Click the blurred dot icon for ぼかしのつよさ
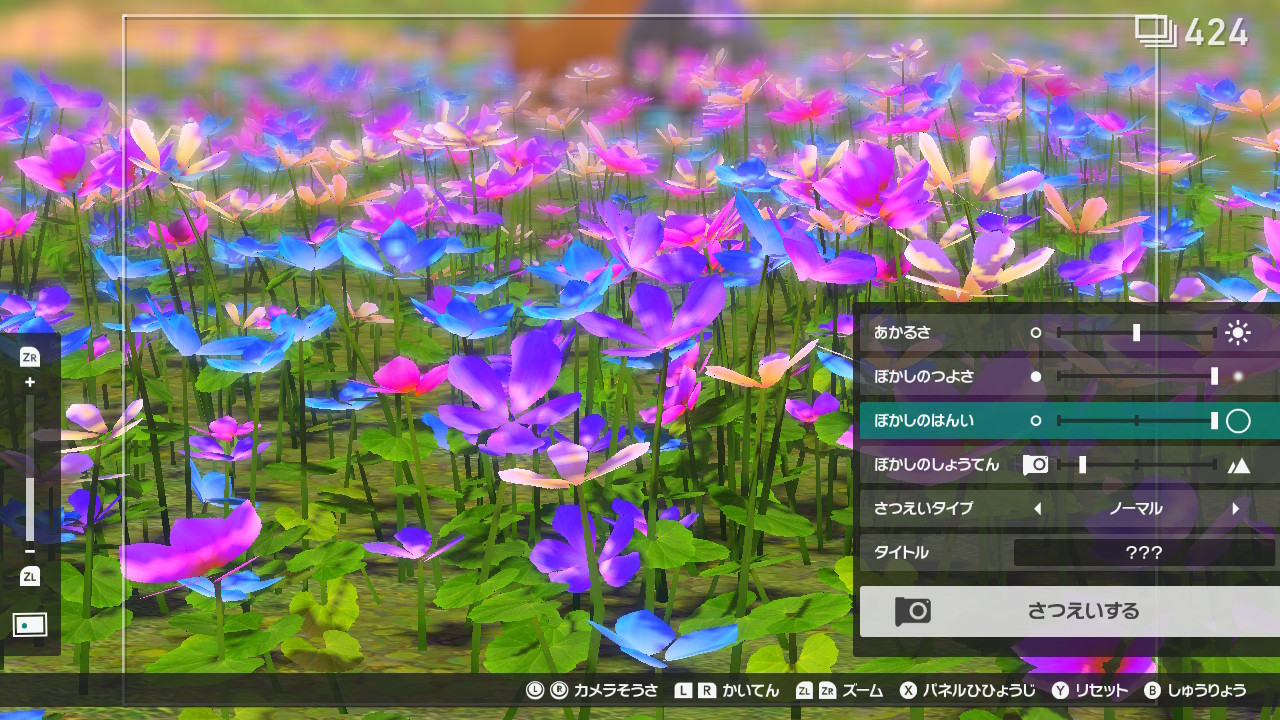 coord(1238,377)
